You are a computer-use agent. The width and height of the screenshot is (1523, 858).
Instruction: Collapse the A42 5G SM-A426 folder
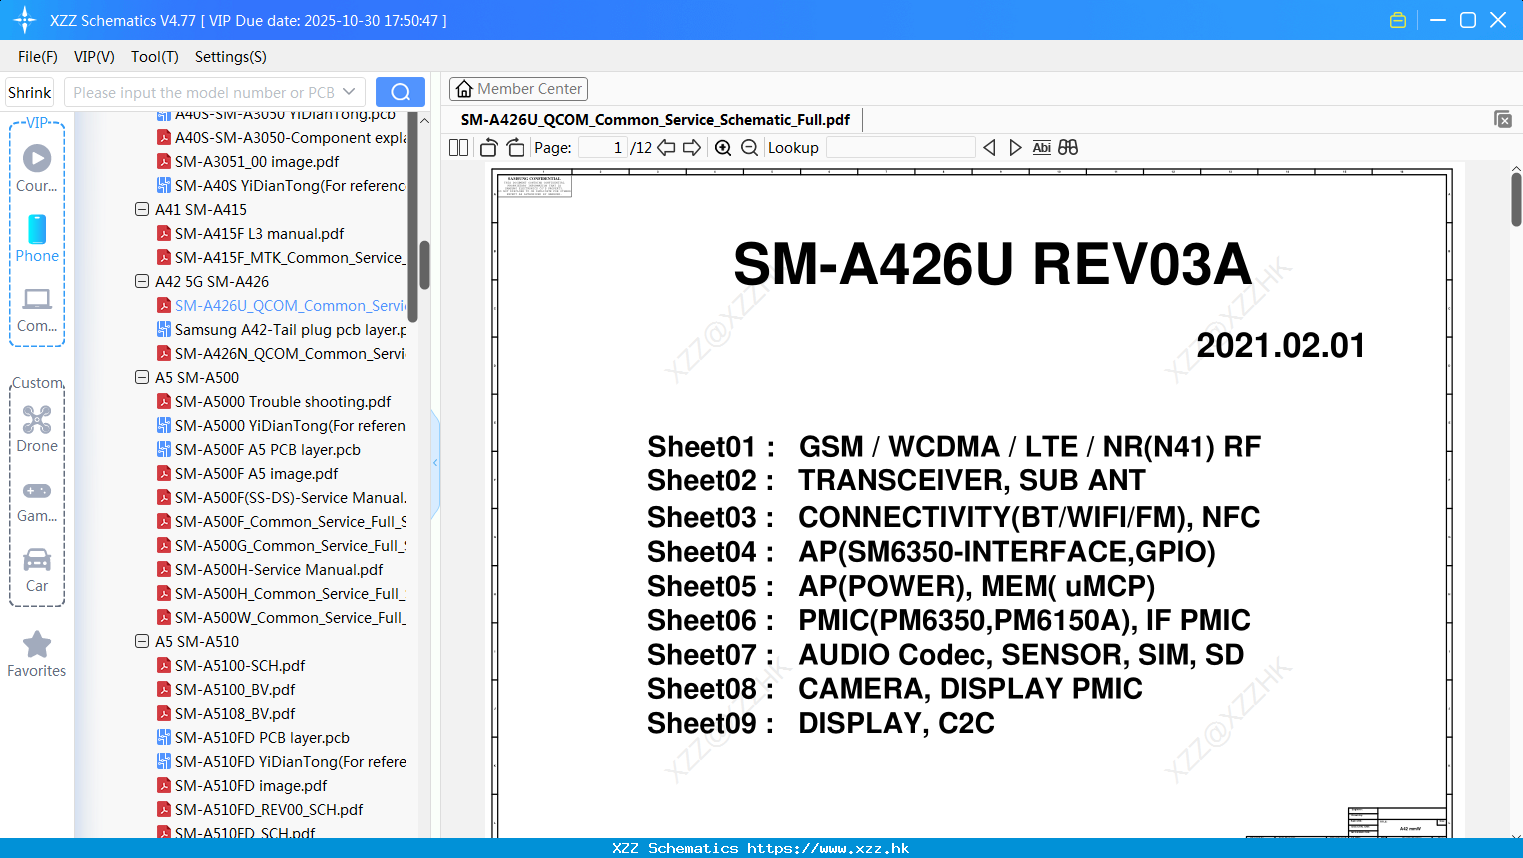point(142,282)
